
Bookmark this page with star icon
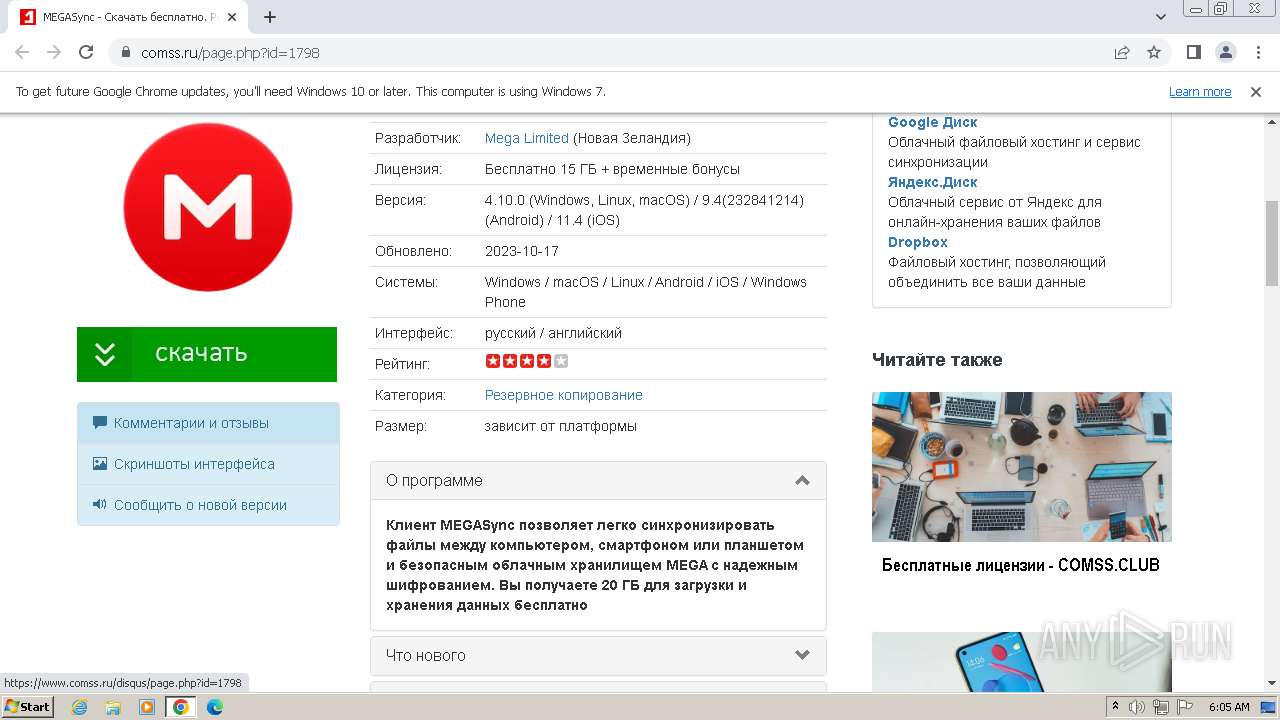[x=1154, y=52]
